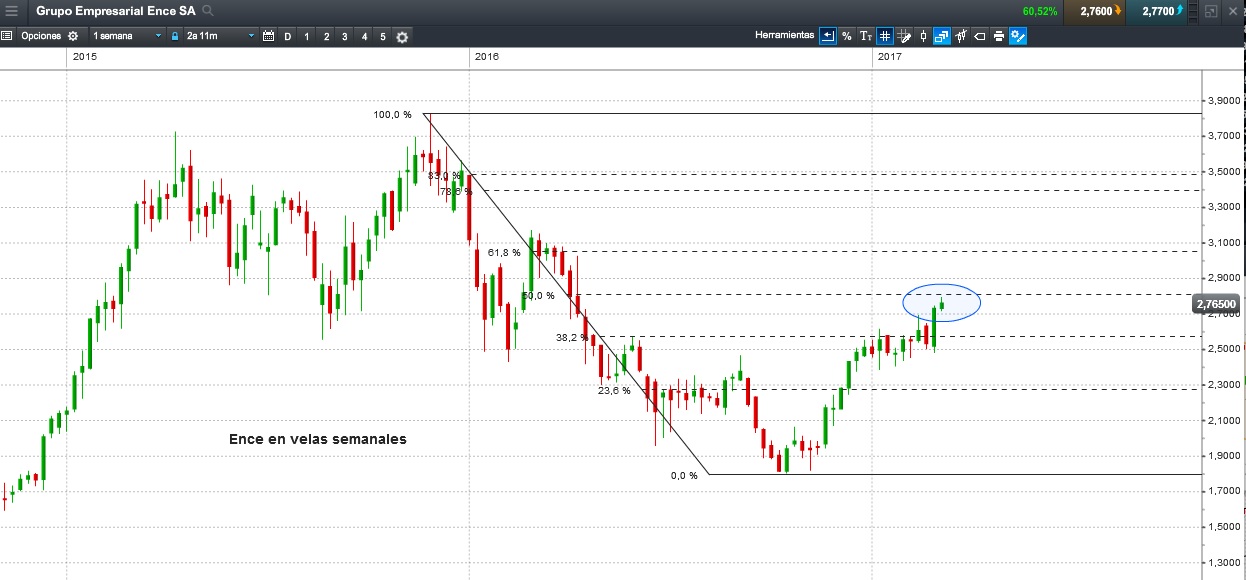1246x580 pixels.
Task: Open the hamburger menu beside the instrument name
Action: coord(11,11)
